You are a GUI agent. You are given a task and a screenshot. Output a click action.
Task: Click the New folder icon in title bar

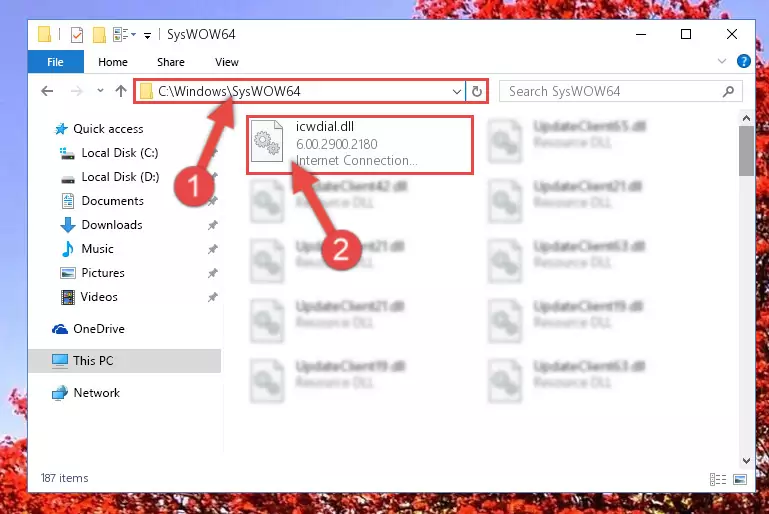[99, 35]
